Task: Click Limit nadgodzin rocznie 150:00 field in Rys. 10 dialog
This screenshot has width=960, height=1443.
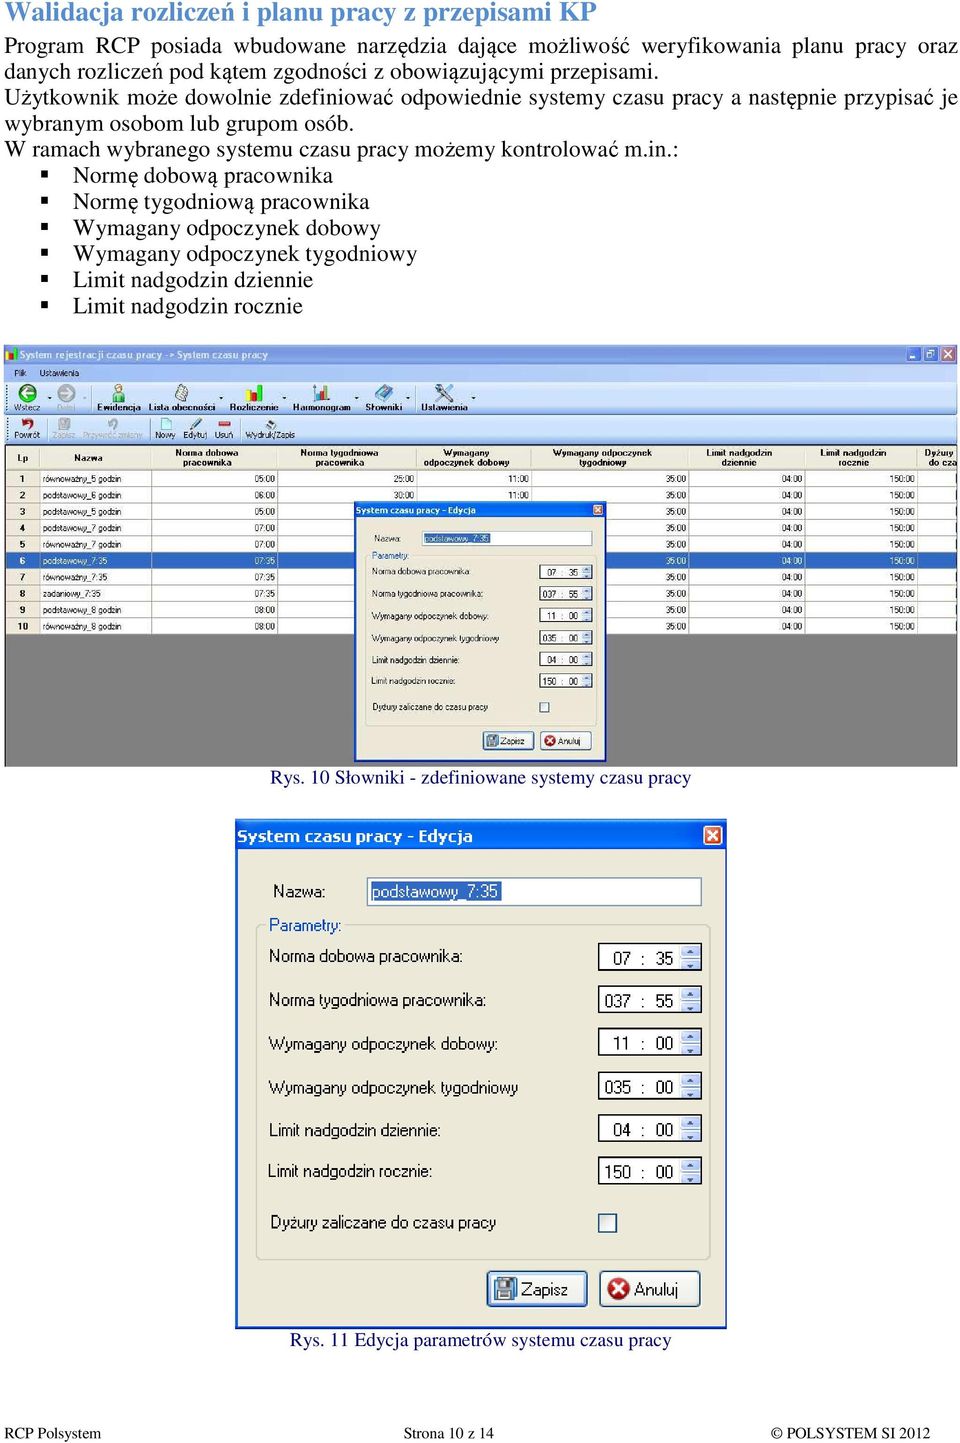Action: click(x=566, y=681)
